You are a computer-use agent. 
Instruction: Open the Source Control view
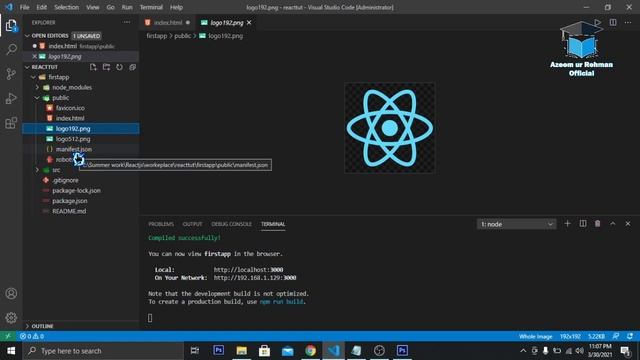click(11, 74)
